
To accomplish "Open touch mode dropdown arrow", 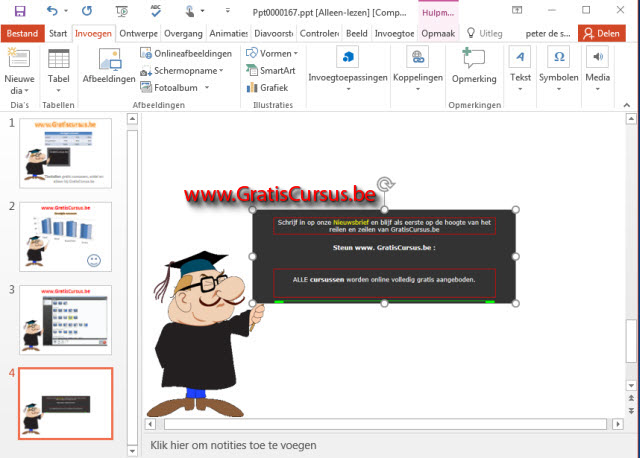I will coord(202,11).
